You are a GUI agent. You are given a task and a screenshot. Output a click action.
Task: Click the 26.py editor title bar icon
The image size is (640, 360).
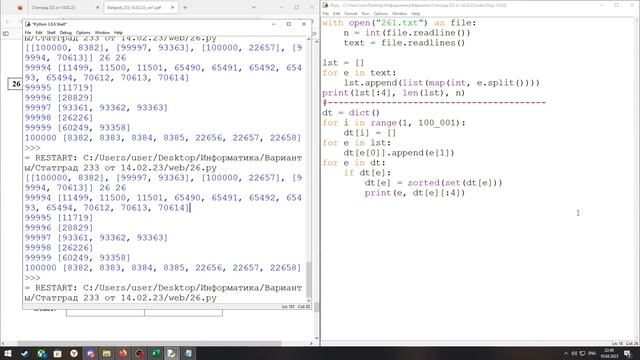click(x=326, y=5)
